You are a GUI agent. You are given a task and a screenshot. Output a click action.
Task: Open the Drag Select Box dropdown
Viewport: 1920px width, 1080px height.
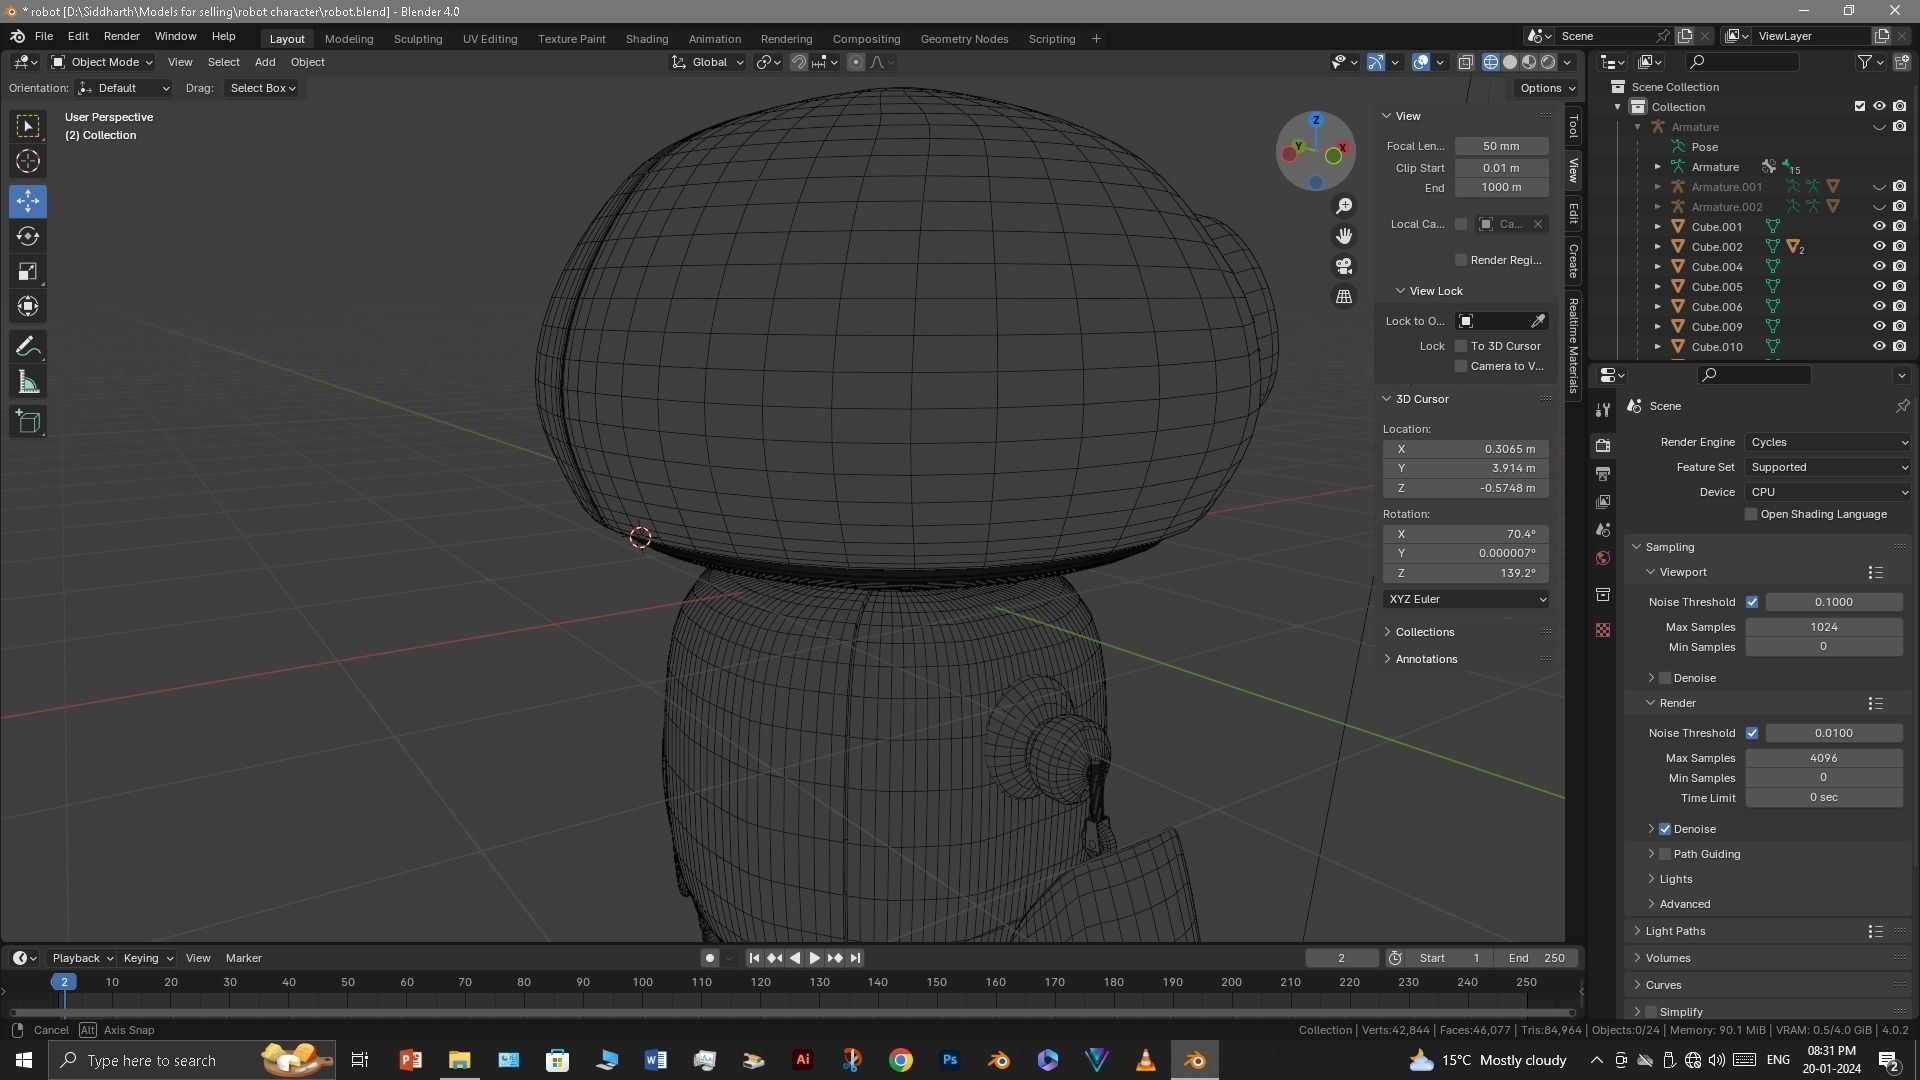click(262, 88)
